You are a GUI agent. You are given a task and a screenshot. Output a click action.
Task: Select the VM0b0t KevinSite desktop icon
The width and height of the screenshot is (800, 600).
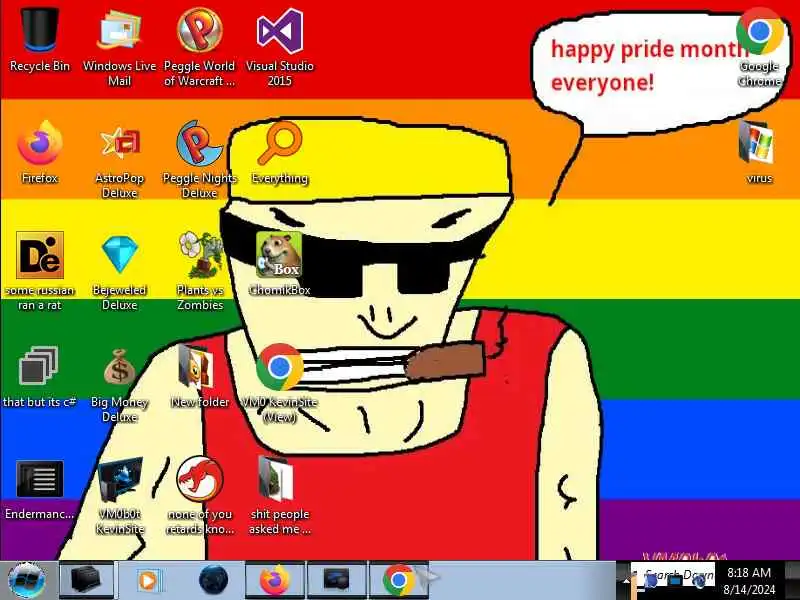point(119,495)
